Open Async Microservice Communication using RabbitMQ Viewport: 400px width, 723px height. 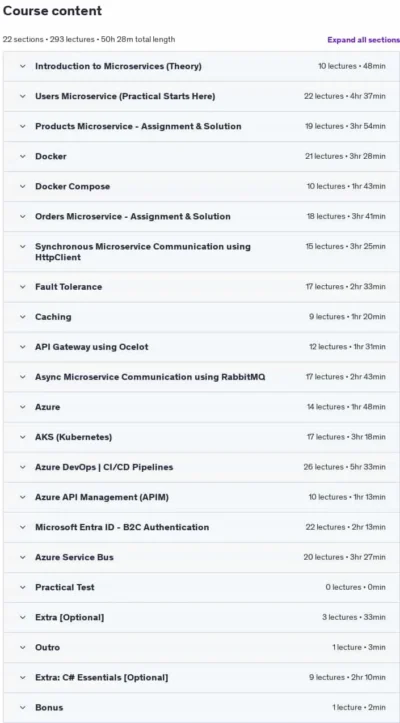pos(201,377)
